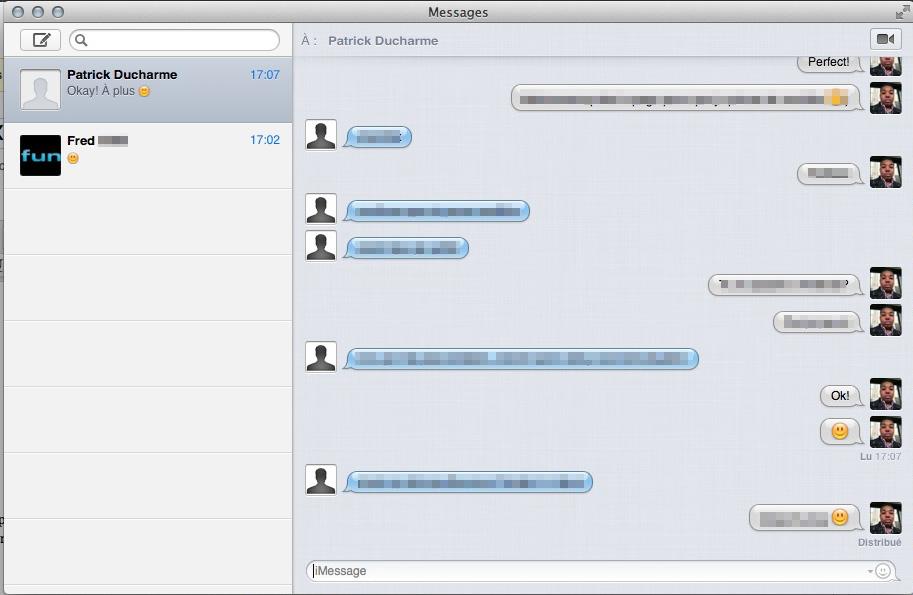Click the 'Ok!' message bubble

(839, 395)
